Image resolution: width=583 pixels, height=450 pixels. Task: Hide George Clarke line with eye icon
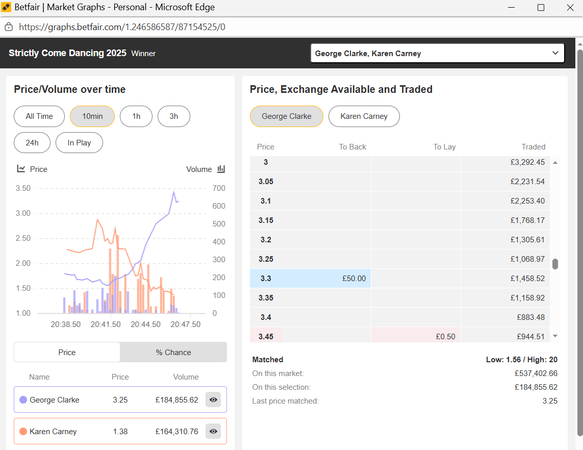pyautogui.click(x=213, y=399)
